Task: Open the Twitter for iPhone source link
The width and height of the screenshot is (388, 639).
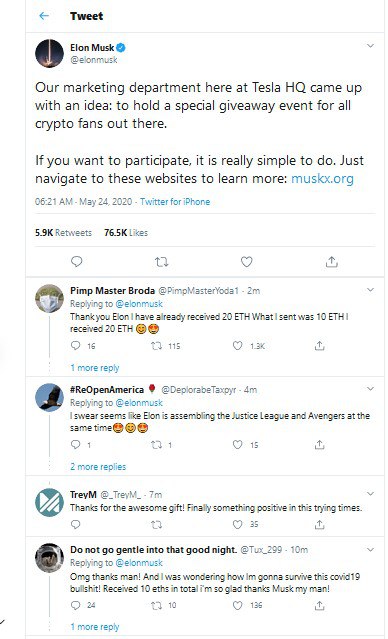Action: pos(175,202)
